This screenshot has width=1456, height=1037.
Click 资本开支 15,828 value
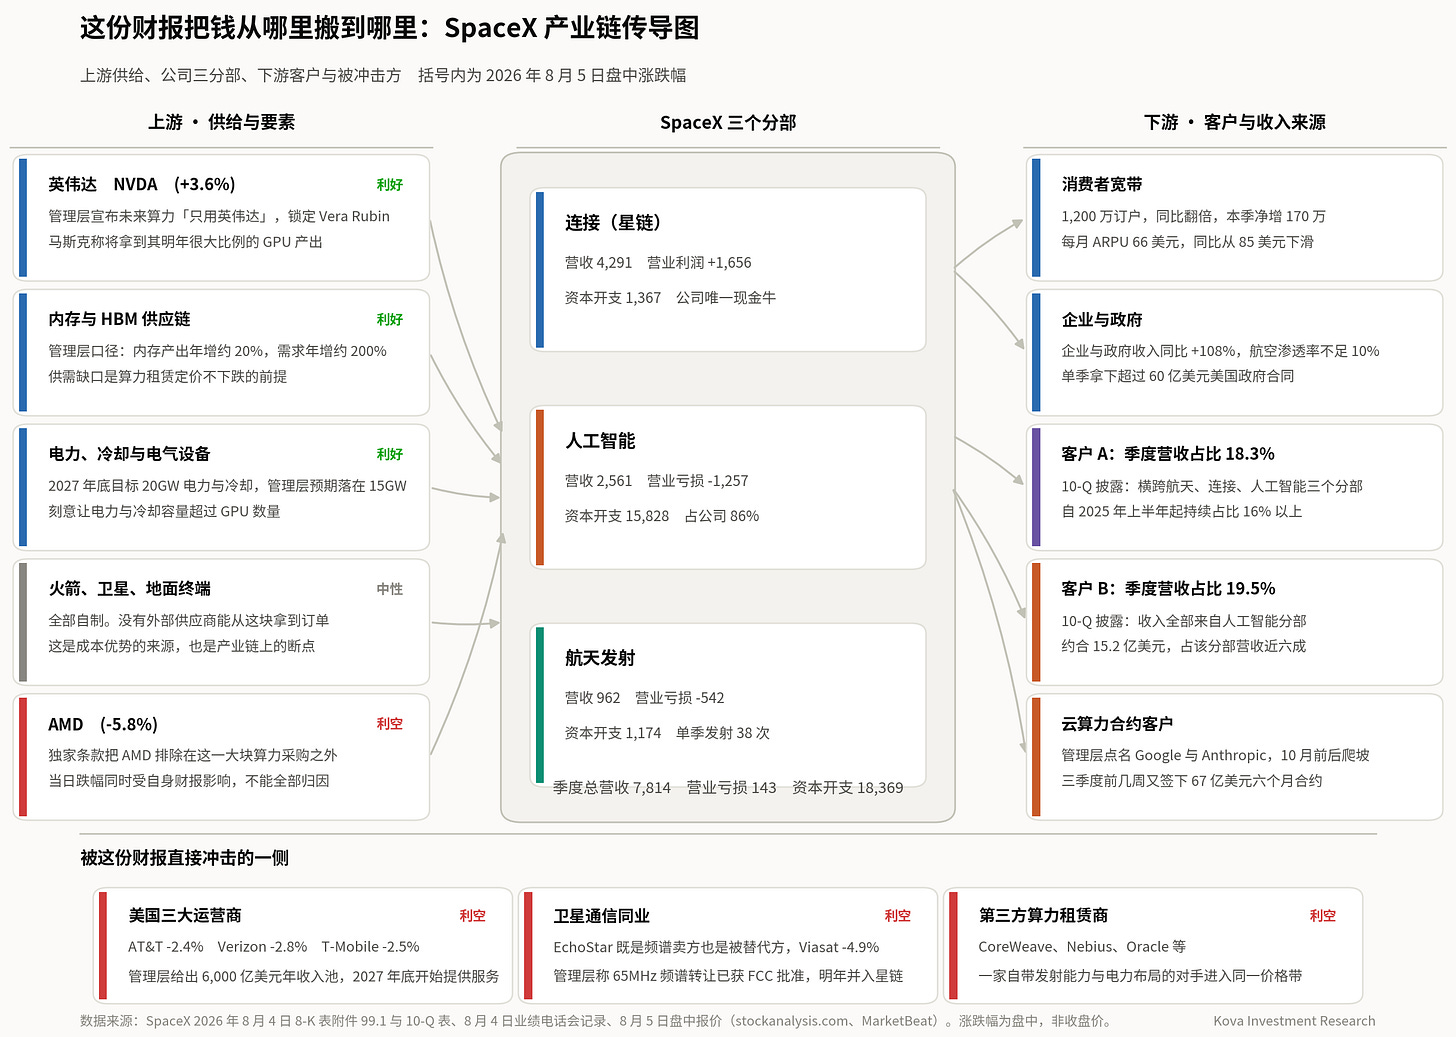click(x=617, y=516)
